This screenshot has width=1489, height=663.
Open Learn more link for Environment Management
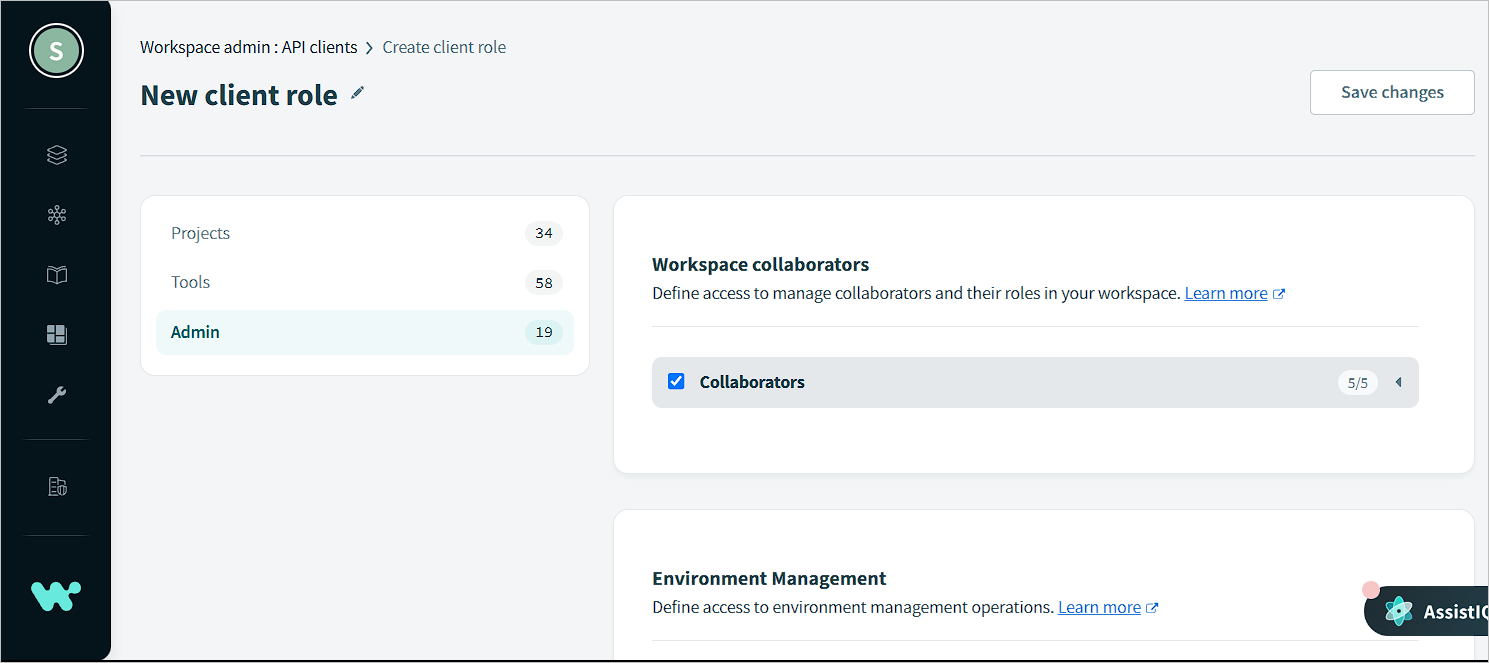coord(1099,607)
